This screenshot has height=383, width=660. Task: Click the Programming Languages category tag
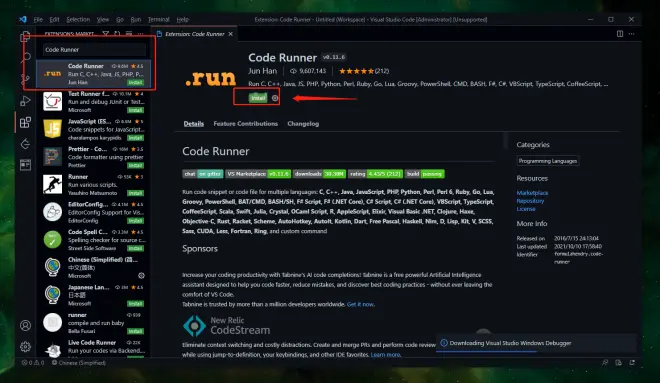coord(548,161)
